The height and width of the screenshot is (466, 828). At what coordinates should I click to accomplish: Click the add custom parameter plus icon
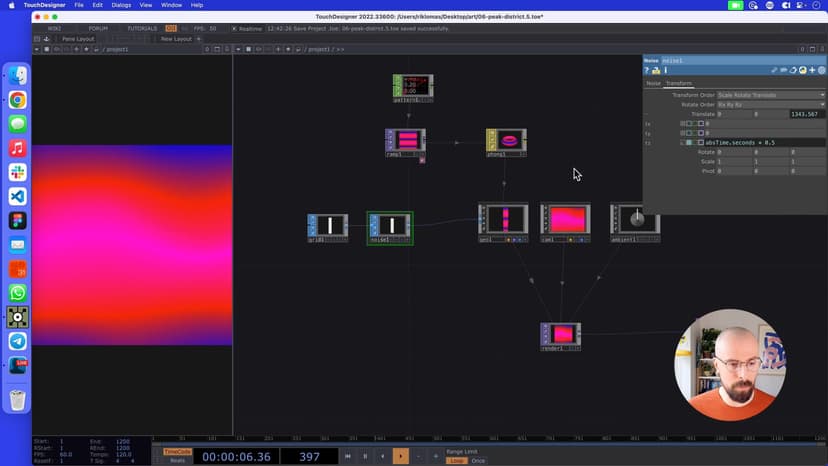(812, 71)
